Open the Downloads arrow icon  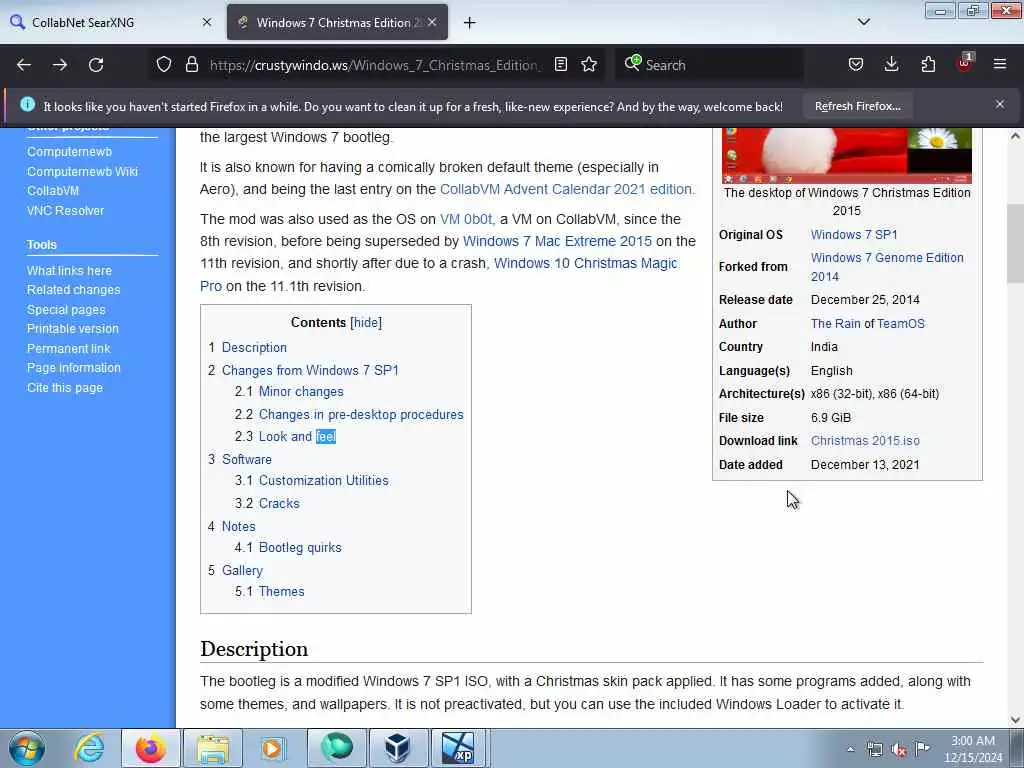[x=891, y=65]
